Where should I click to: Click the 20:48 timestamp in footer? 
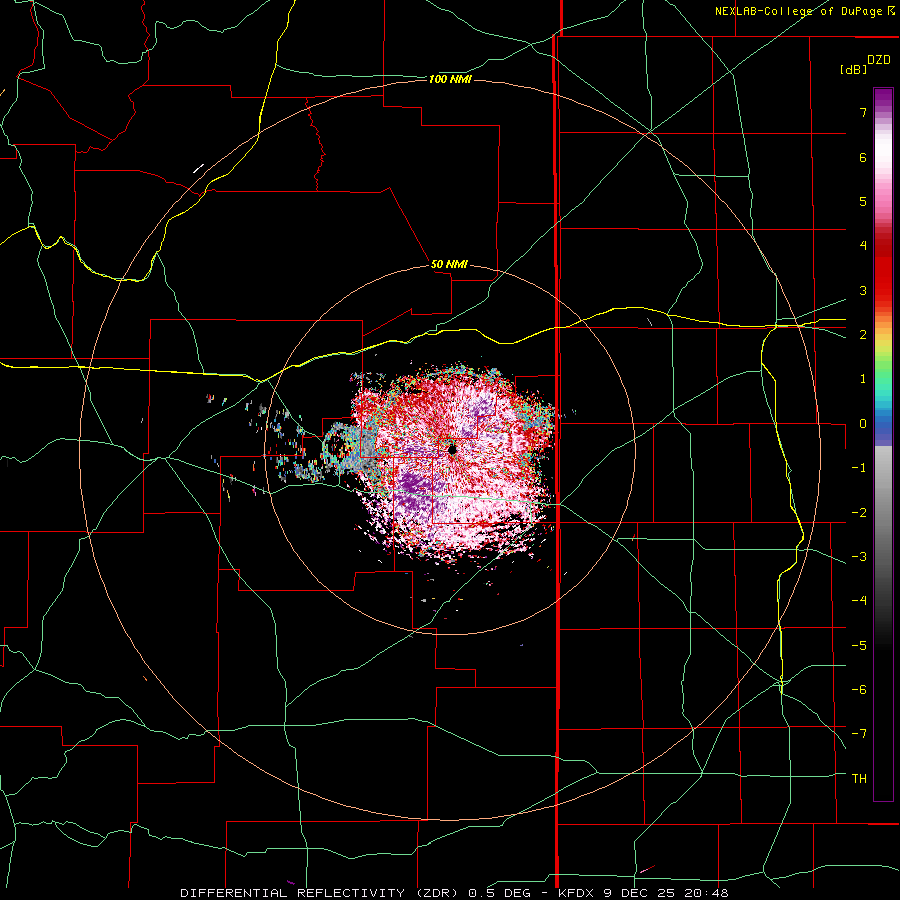tap(706, 893)
